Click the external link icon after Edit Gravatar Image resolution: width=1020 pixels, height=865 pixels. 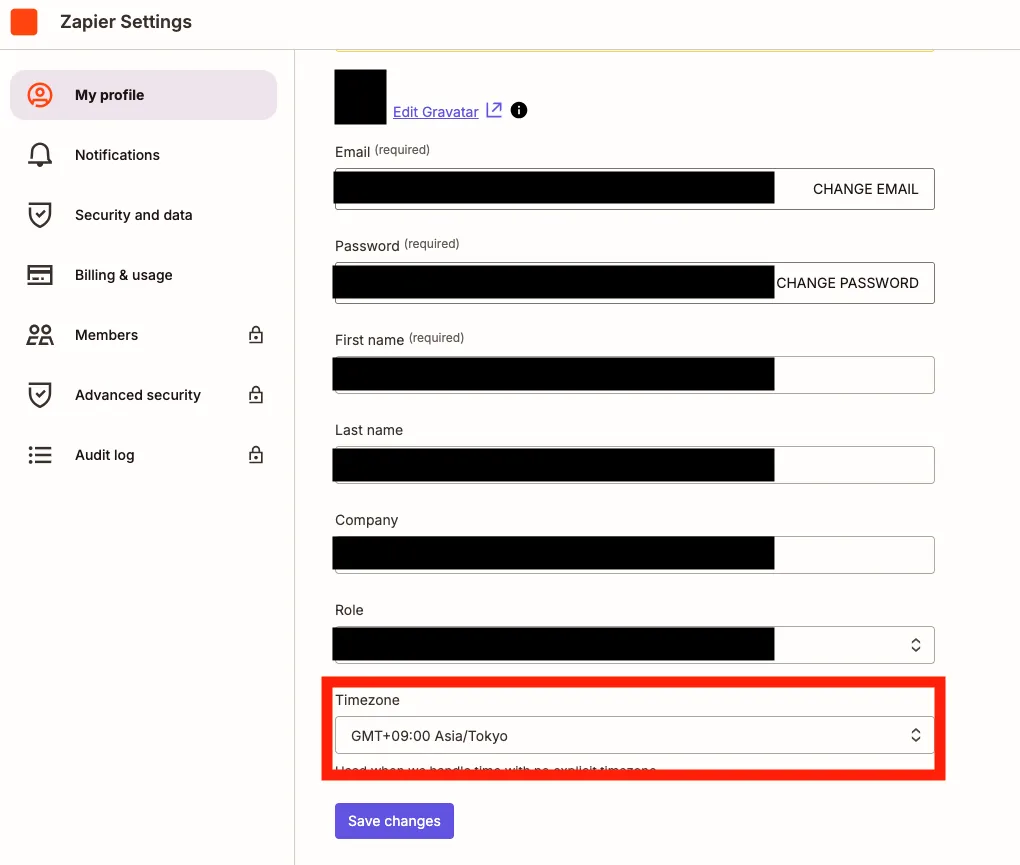pyautogui.click(x=494, y=110)
